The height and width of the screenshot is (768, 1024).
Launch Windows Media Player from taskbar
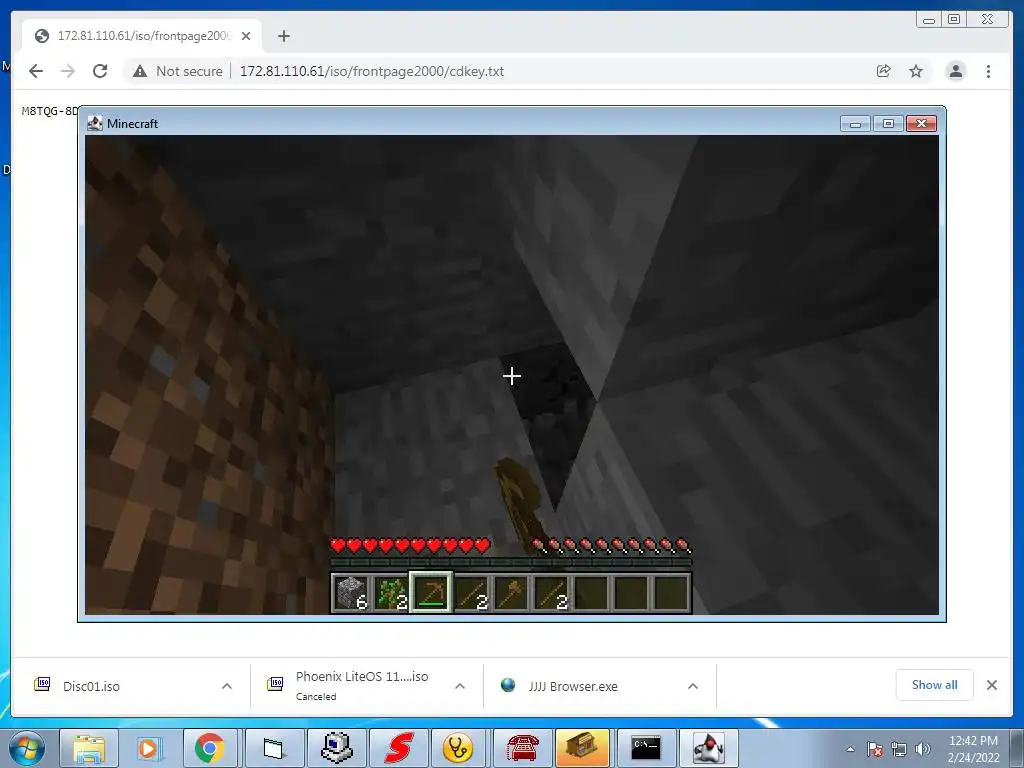pyautogui.click(x=149, y=748)
